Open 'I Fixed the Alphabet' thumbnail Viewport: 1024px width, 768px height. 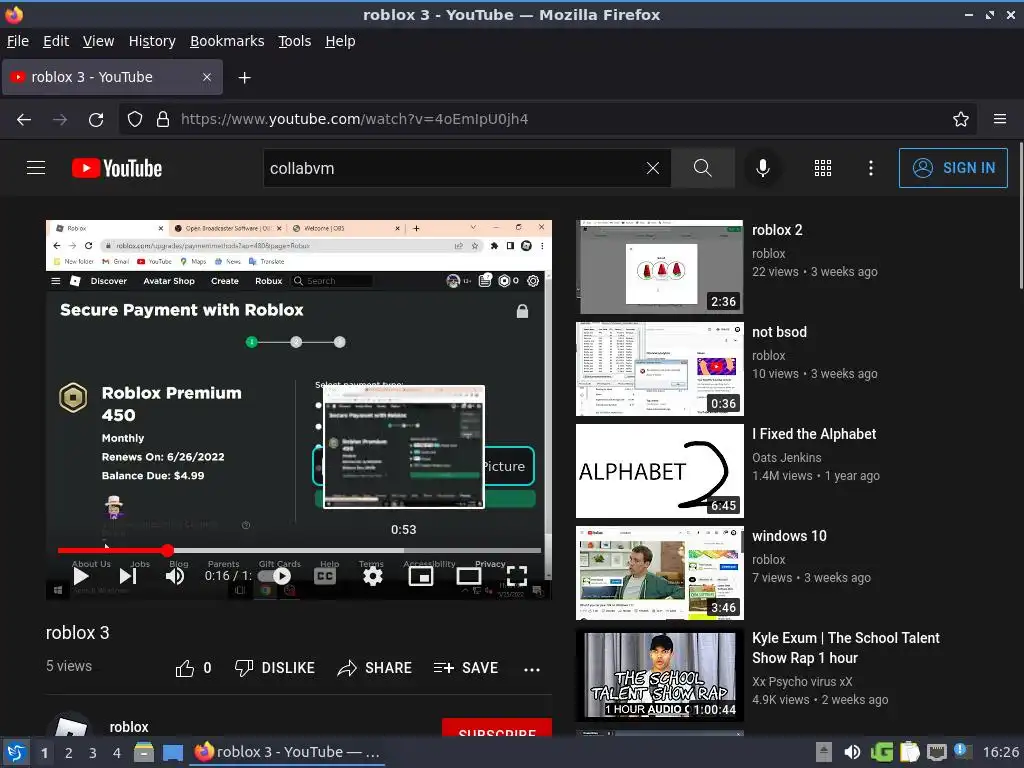[x=660, y=471]
